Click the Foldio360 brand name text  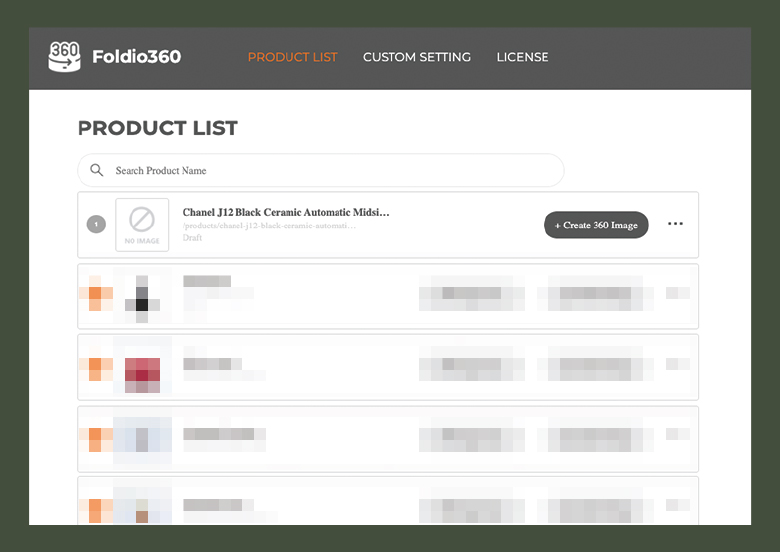point(137,57)
